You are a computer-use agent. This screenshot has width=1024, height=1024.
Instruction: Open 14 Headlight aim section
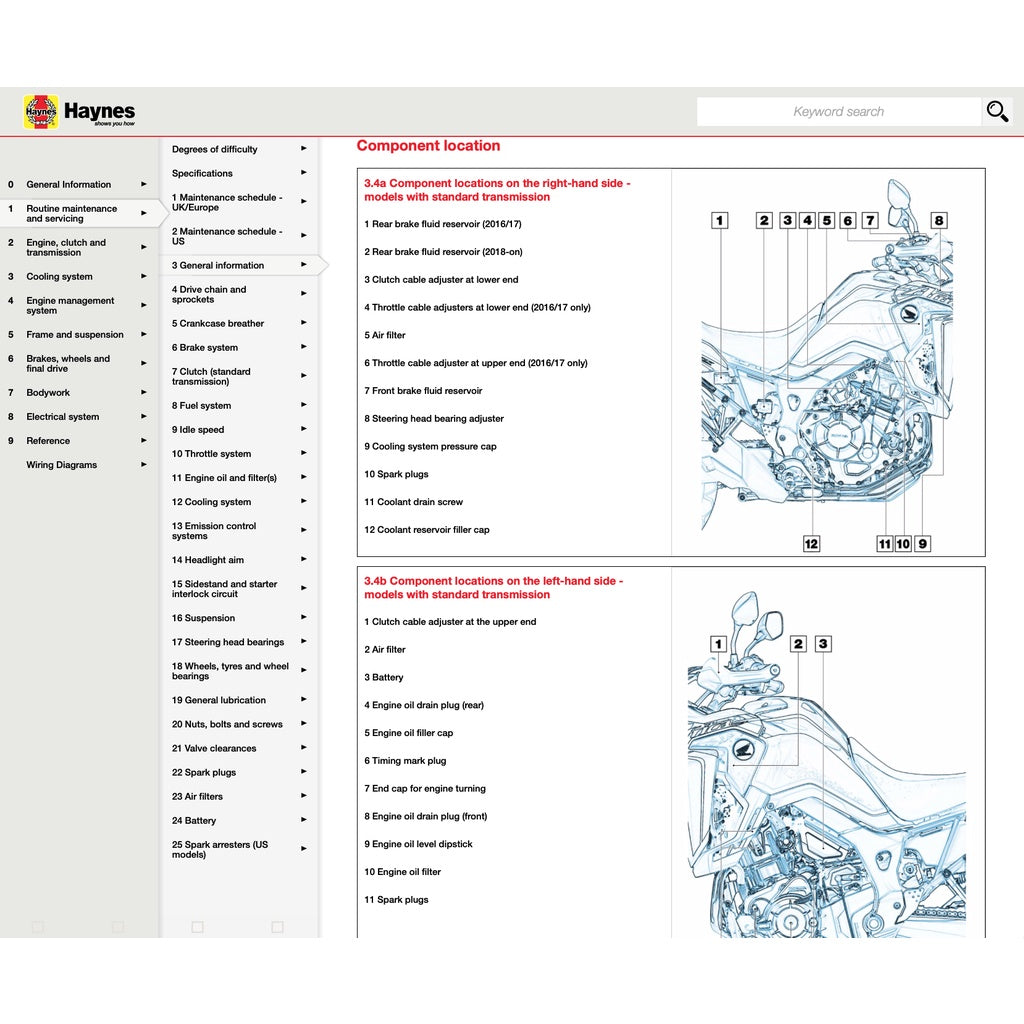(x=207, y=559)
